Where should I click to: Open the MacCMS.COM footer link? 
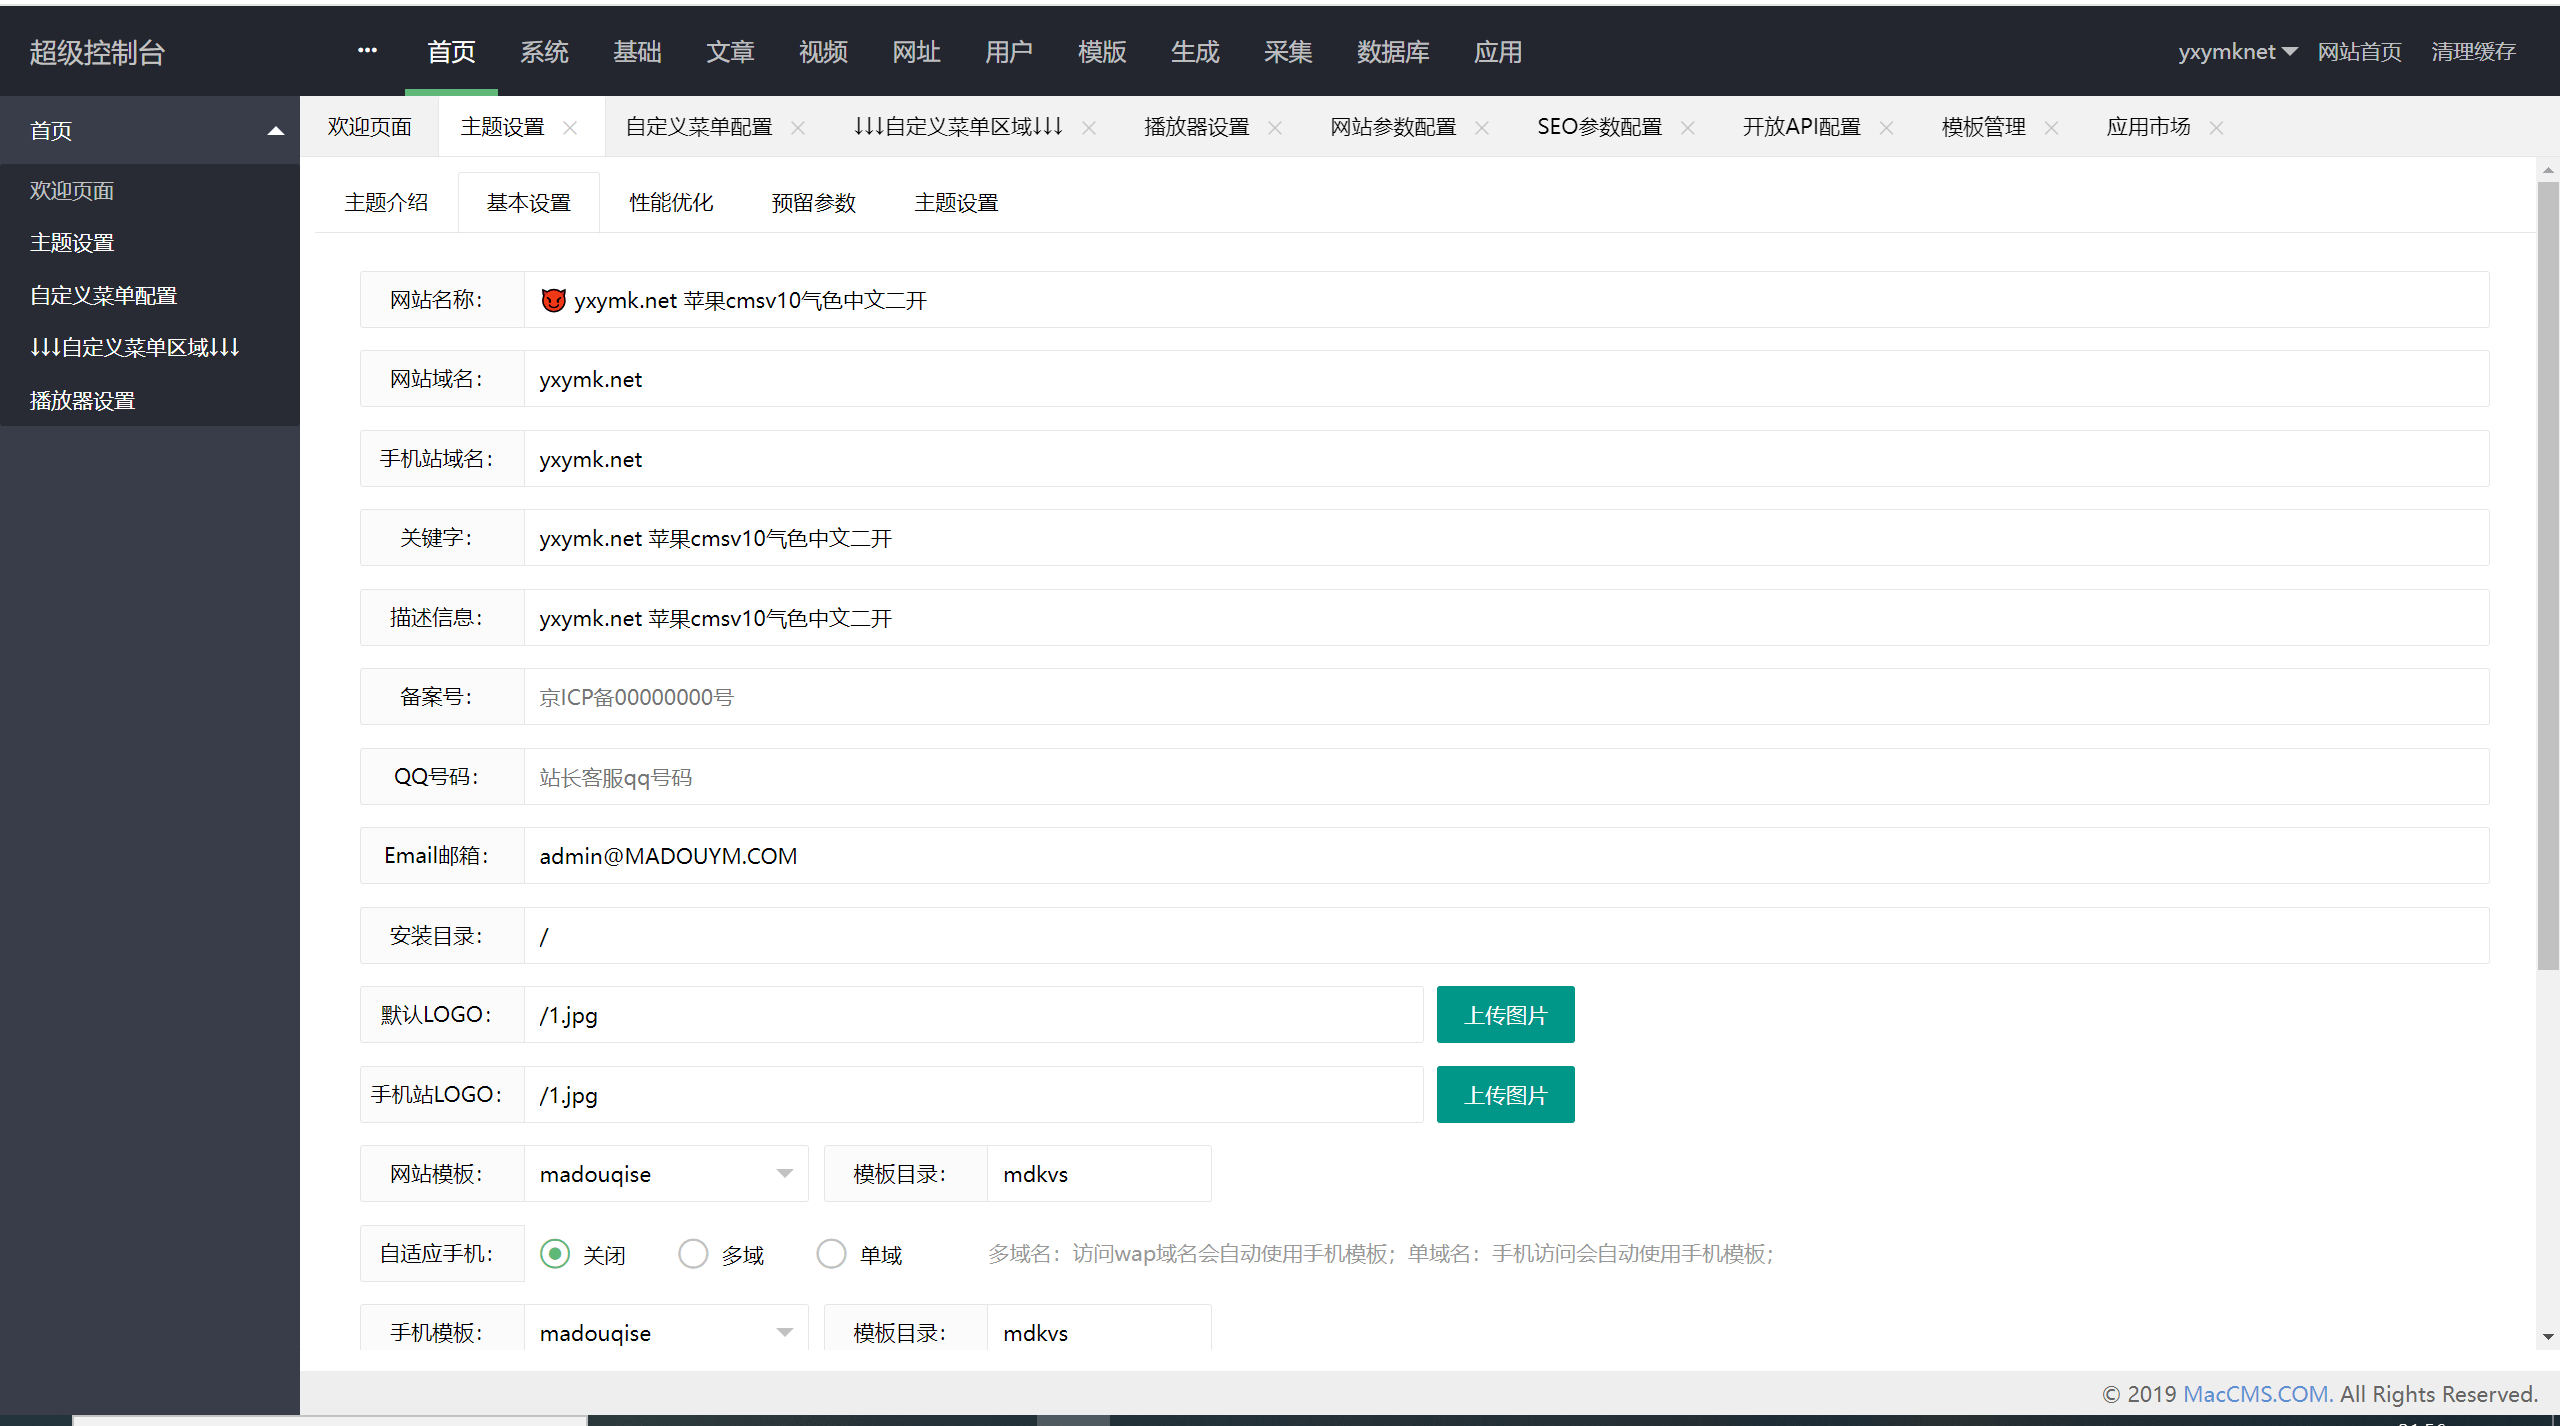(2258, 1394)
